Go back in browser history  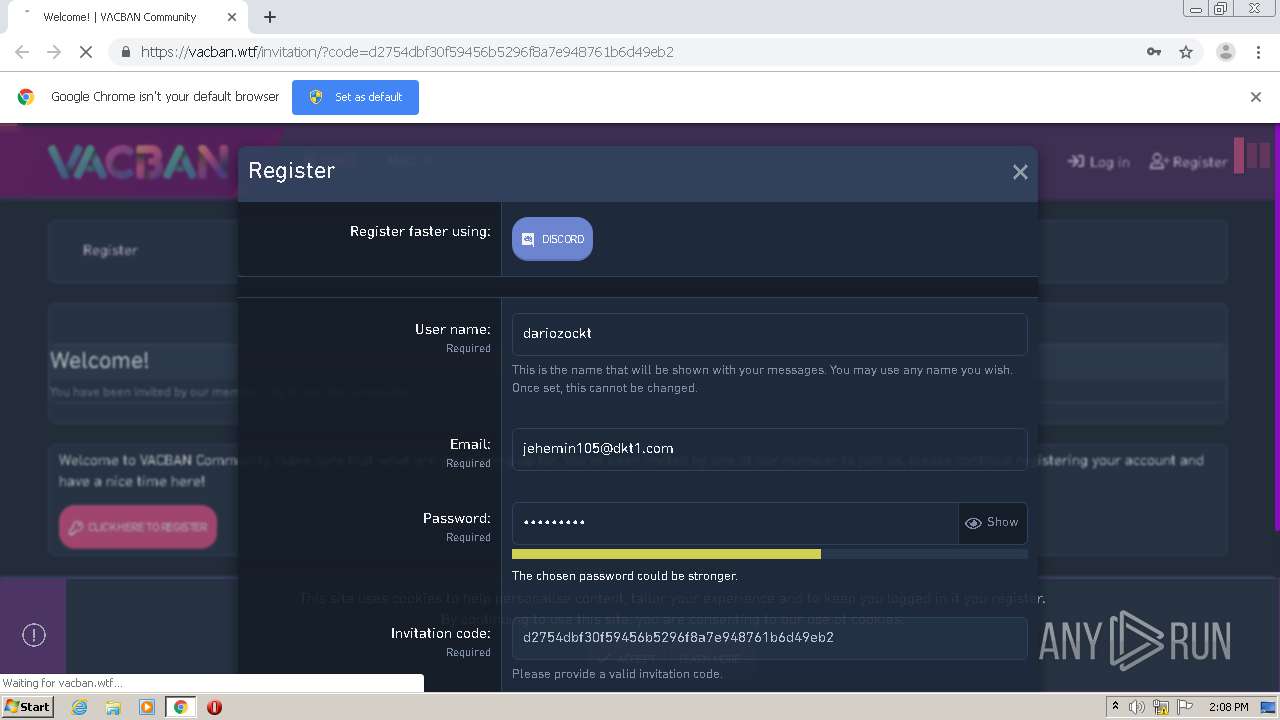click(22, 52)
